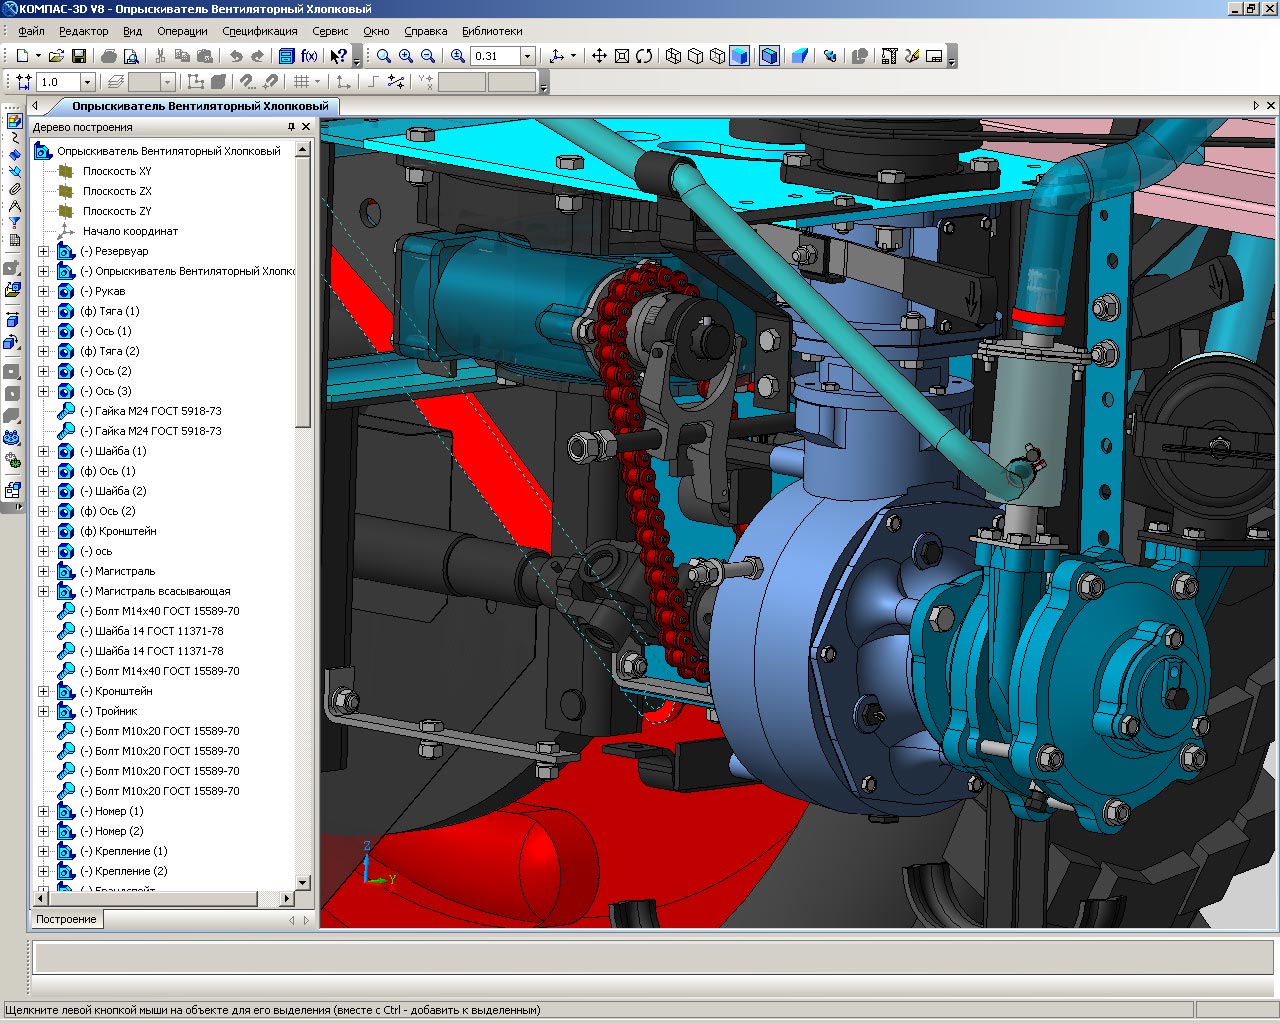
Task: Toggle Shaded display mode
Action: coord(739,56)
